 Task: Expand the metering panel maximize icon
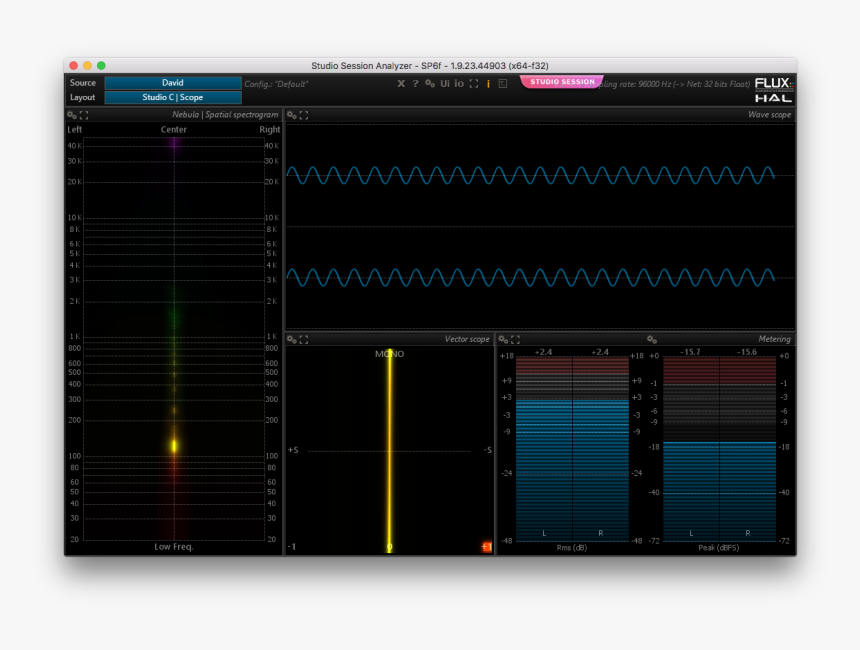(x=516, y=339)
